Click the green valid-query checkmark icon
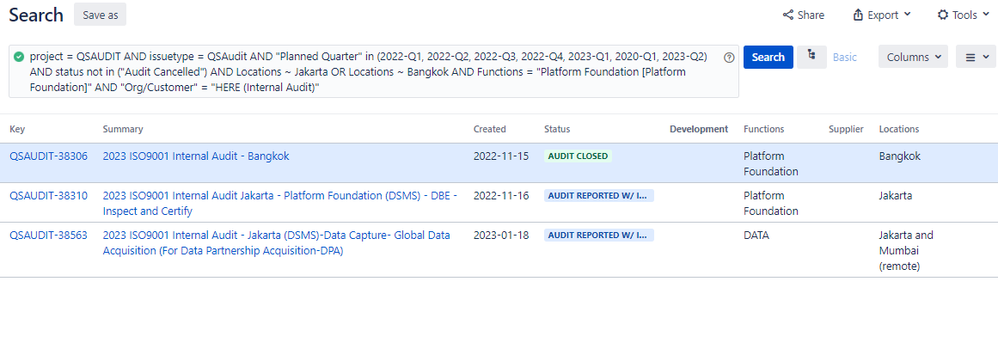This screenshot has height=361, width=998. (x=18, y=56)
